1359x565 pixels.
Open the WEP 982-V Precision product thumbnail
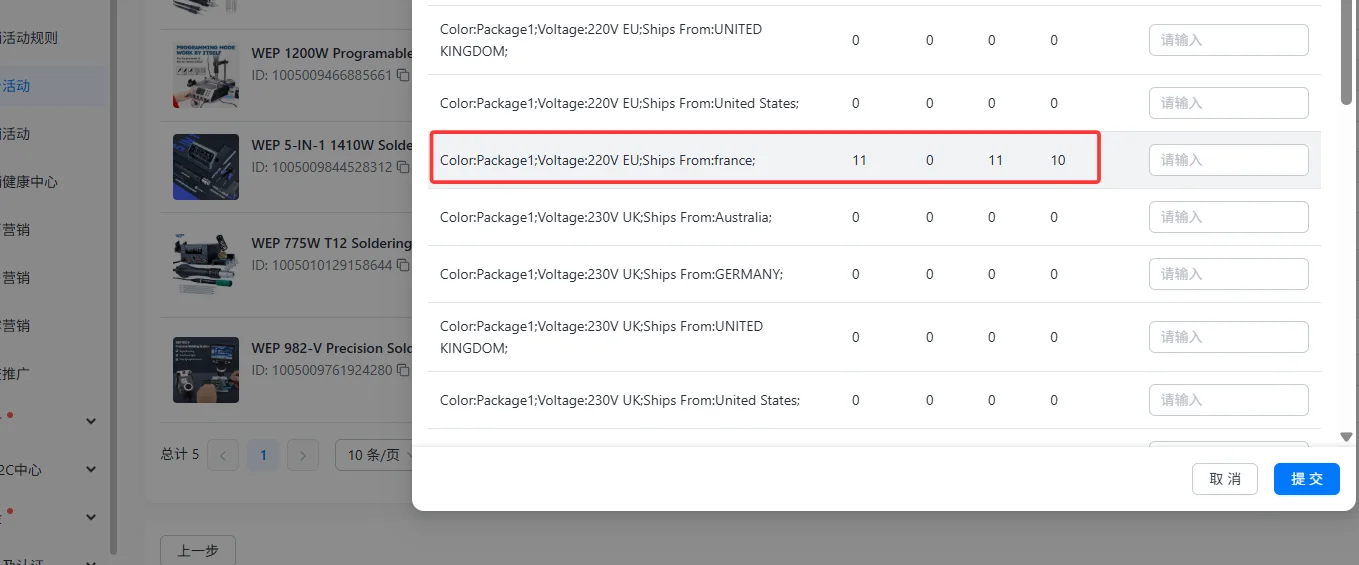pyautogui.click(x=205, y=369)
